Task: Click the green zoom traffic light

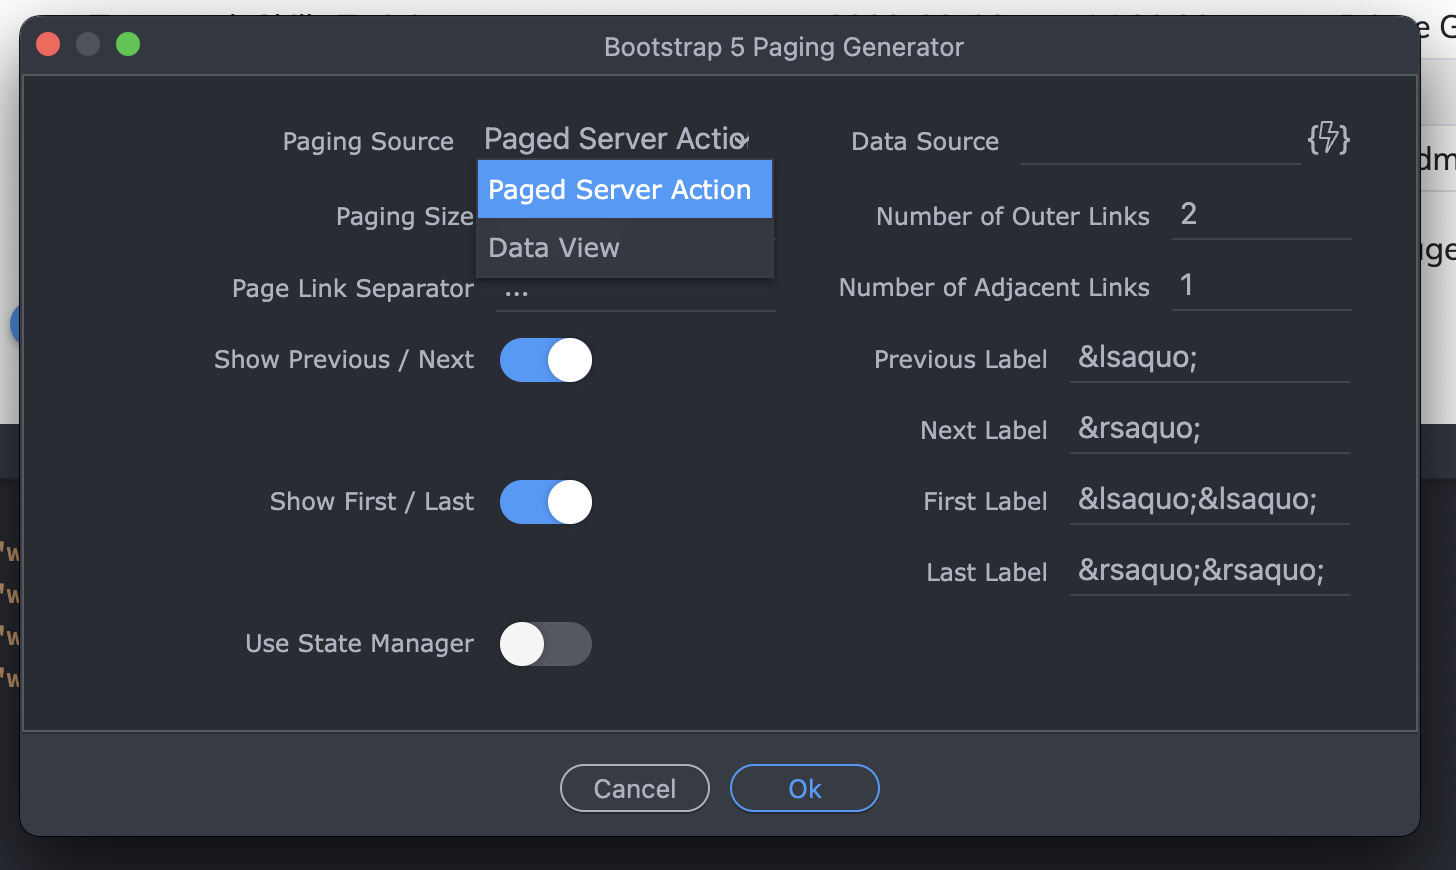Action: pyautogui.click(x=127, y=44)
